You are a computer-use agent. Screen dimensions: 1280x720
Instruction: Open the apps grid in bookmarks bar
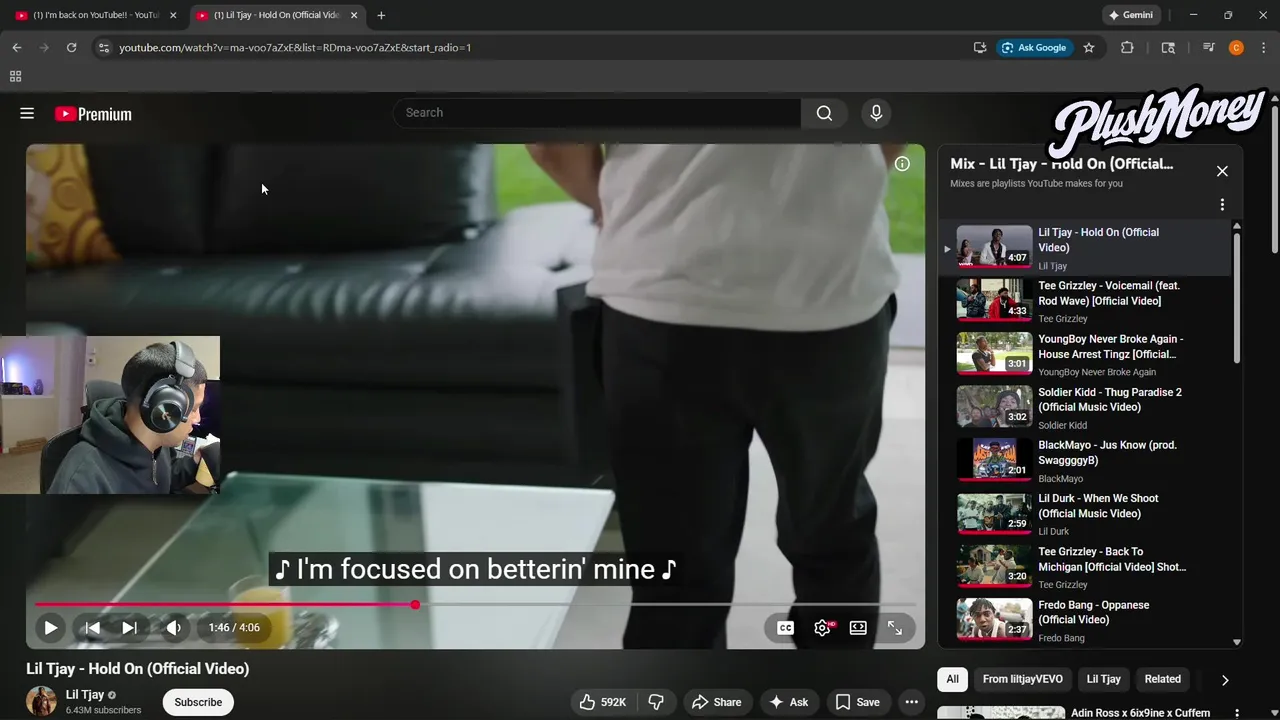coord(15,76)
